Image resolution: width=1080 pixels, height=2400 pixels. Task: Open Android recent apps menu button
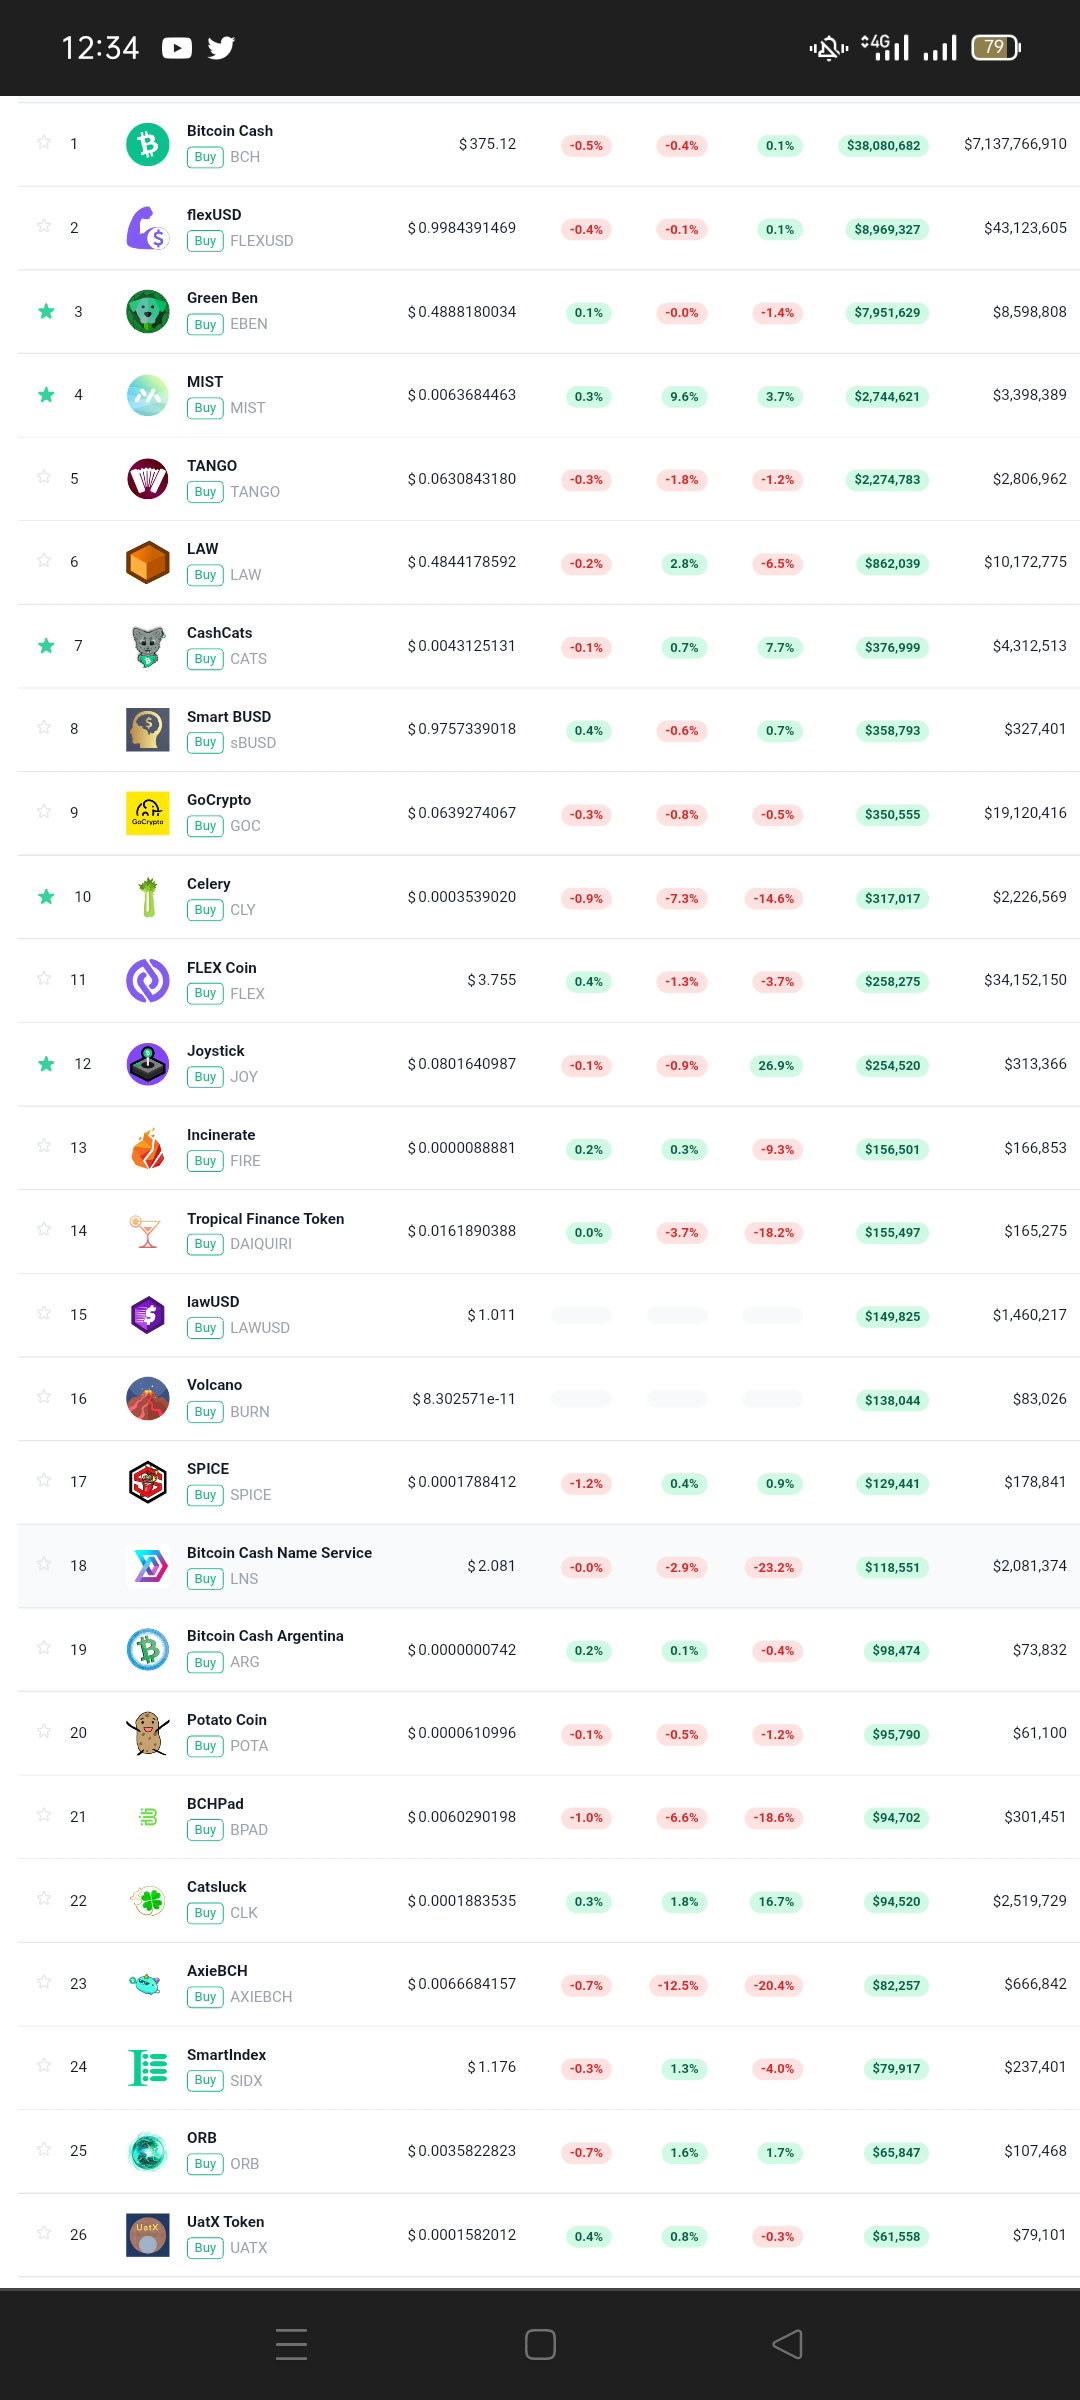[x=291, y=2344]
